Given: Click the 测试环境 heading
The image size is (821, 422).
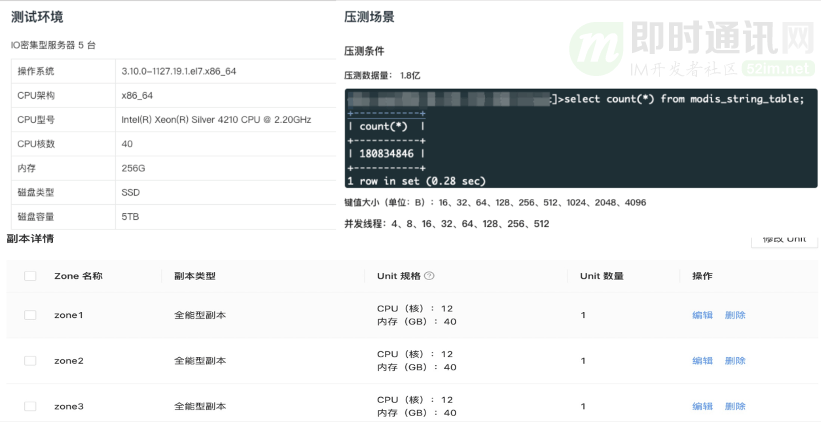Looking at the screenshot, I should 37,17.
